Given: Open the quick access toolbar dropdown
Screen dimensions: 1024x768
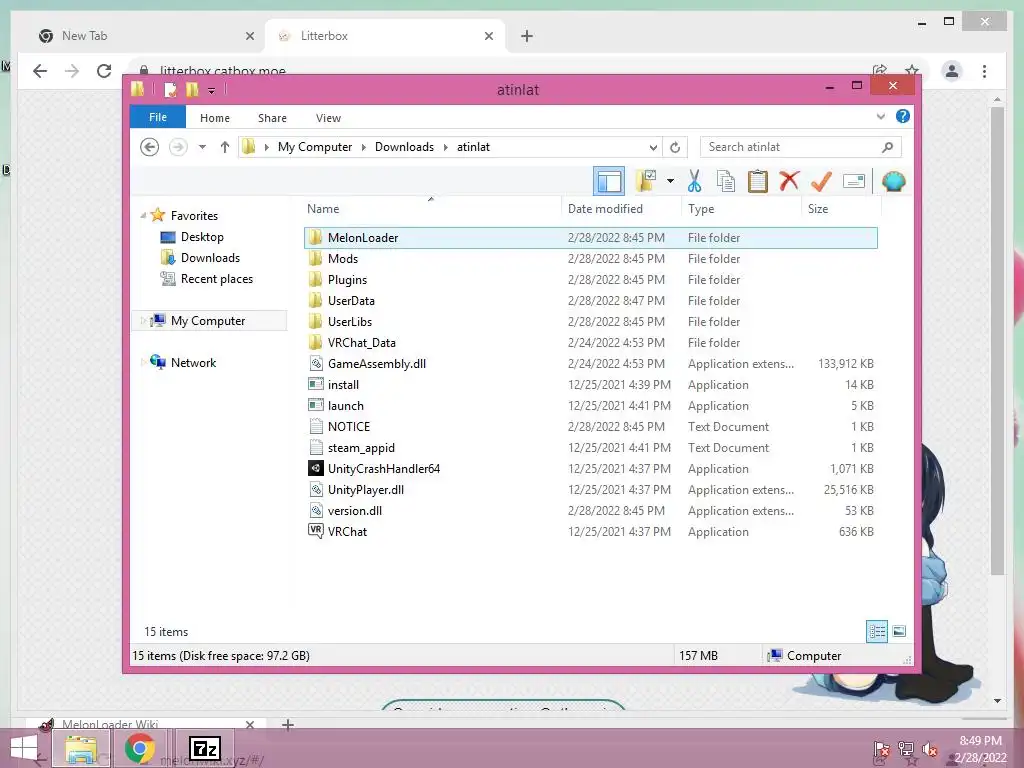Looking at the screenshot, I should (211, 91).
